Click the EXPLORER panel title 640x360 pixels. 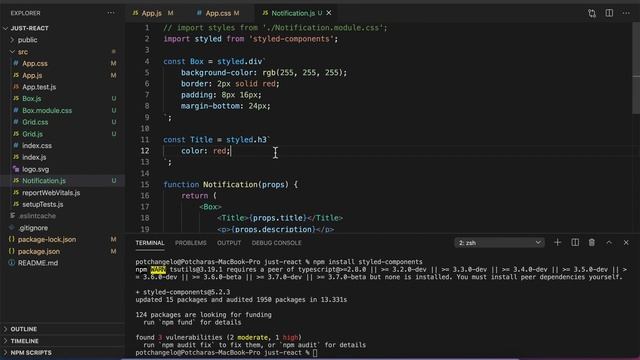[x=25, y=13]
